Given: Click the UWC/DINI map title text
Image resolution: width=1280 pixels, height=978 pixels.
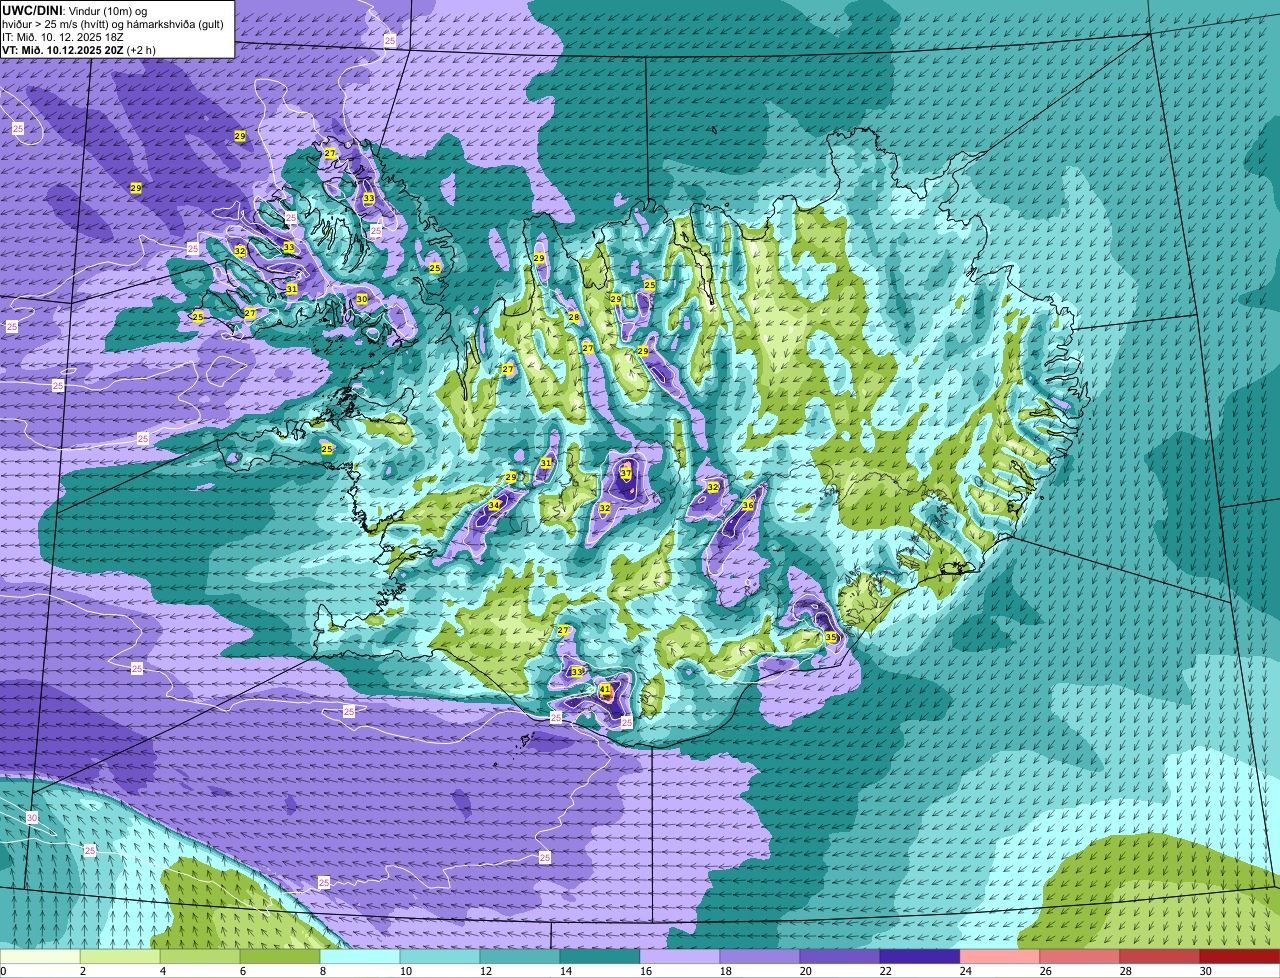Looking at the screenshot, I should pyautogui.click(x=32, y=10).
